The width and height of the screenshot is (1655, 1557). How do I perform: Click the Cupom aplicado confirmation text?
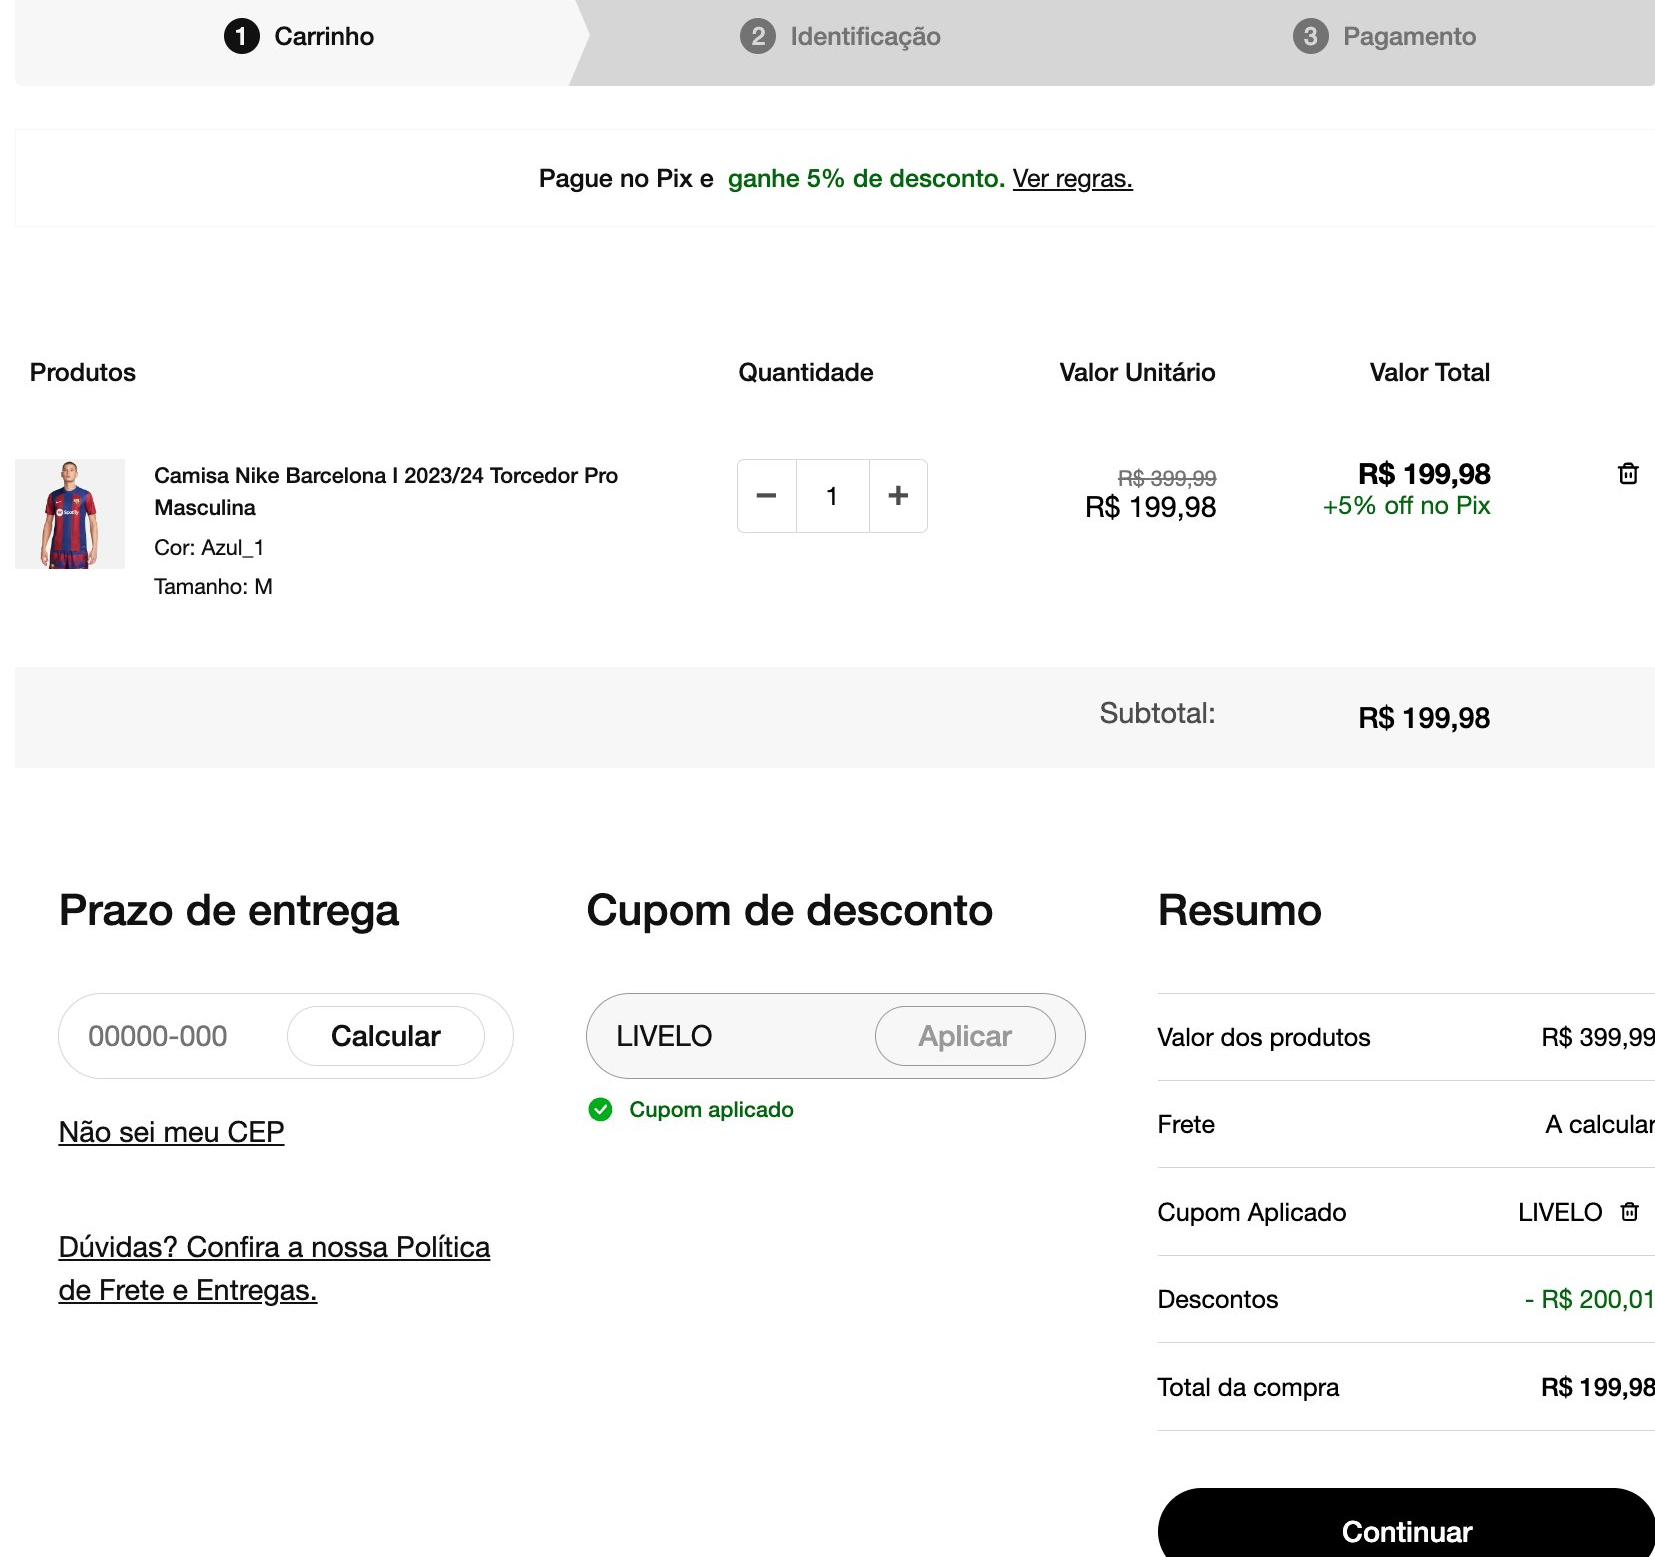pos(711,1110)
